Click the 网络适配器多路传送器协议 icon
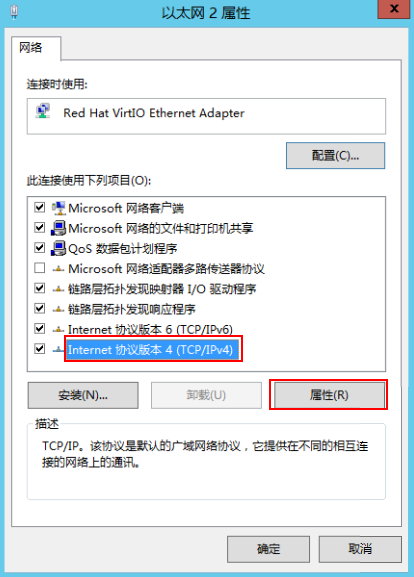414x577 pixels. pyautogui.click(x=58, y=269)
